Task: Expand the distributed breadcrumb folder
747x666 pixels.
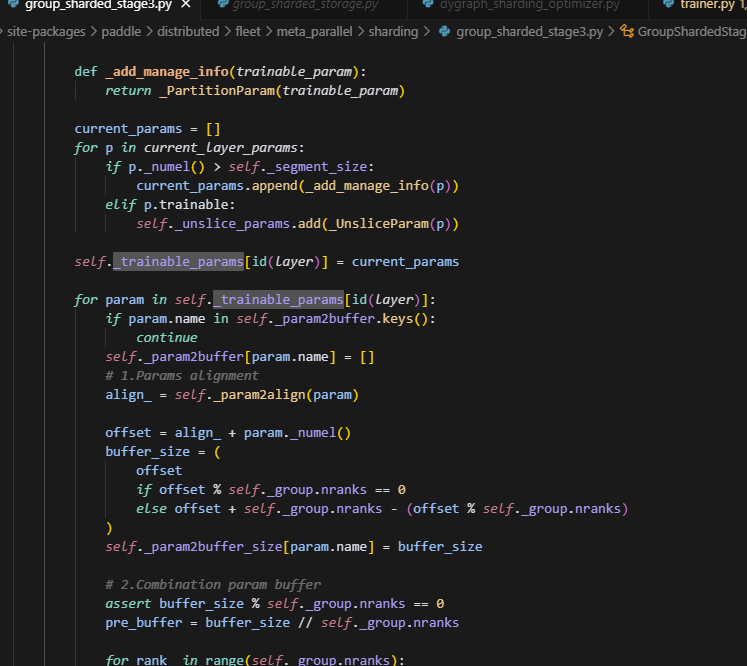Action: (x=188, y=32)
